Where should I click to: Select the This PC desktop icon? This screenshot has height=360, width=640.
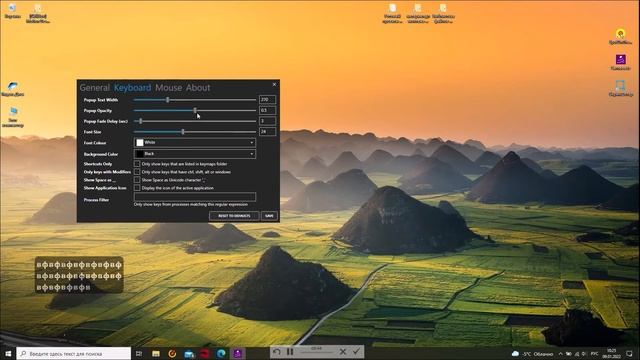(x=13, y=118)
